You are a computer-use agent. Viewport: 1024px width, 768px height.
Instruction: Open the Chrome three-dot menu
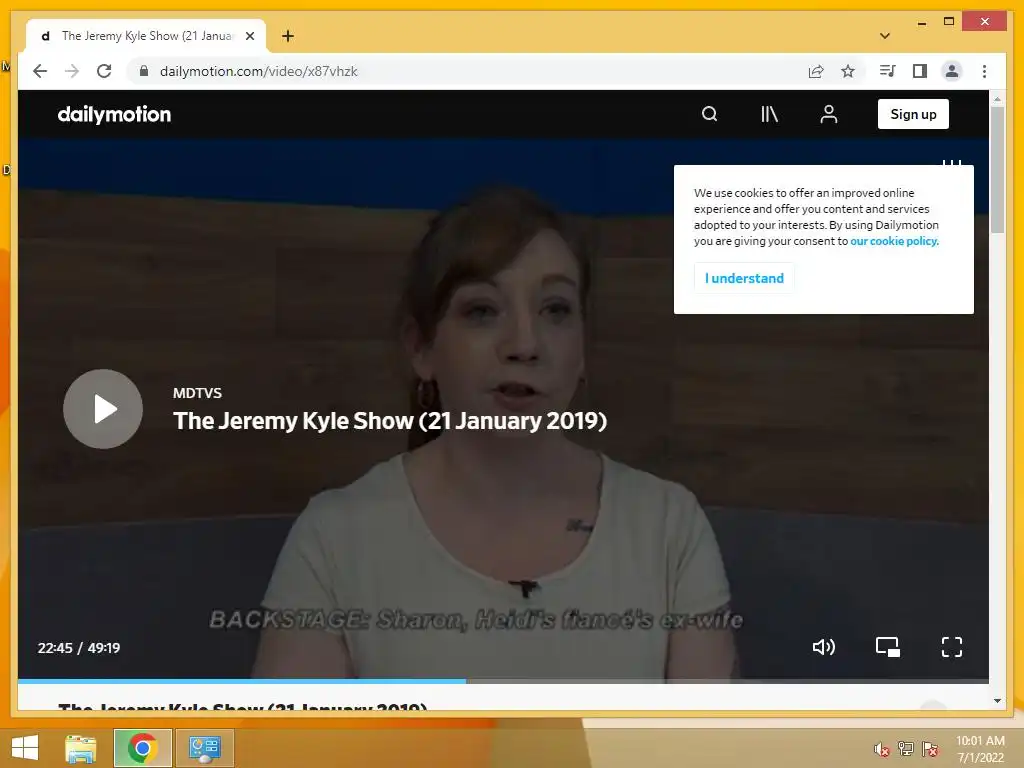[984, 71]
